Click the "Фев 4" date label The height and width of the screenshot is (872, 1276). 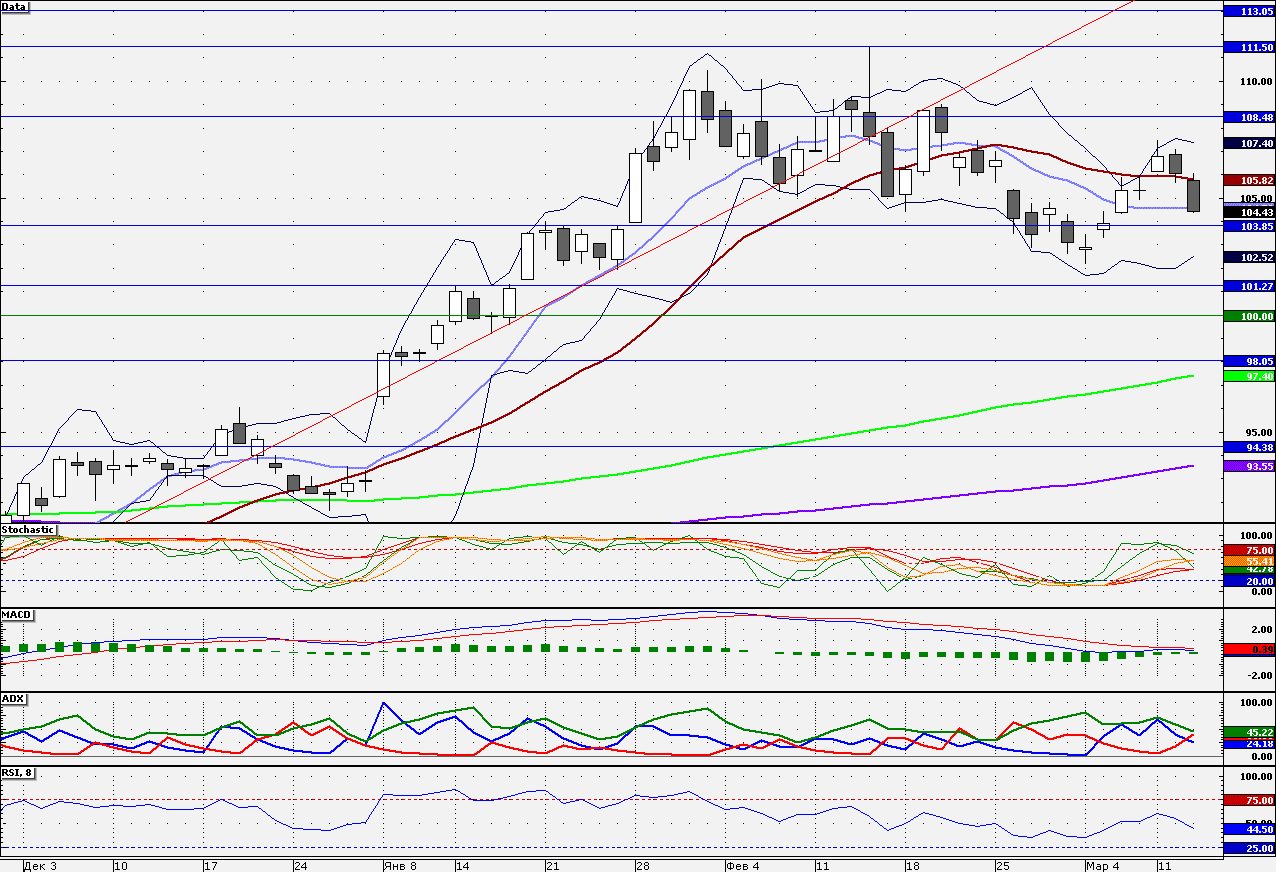pos(743,864)
